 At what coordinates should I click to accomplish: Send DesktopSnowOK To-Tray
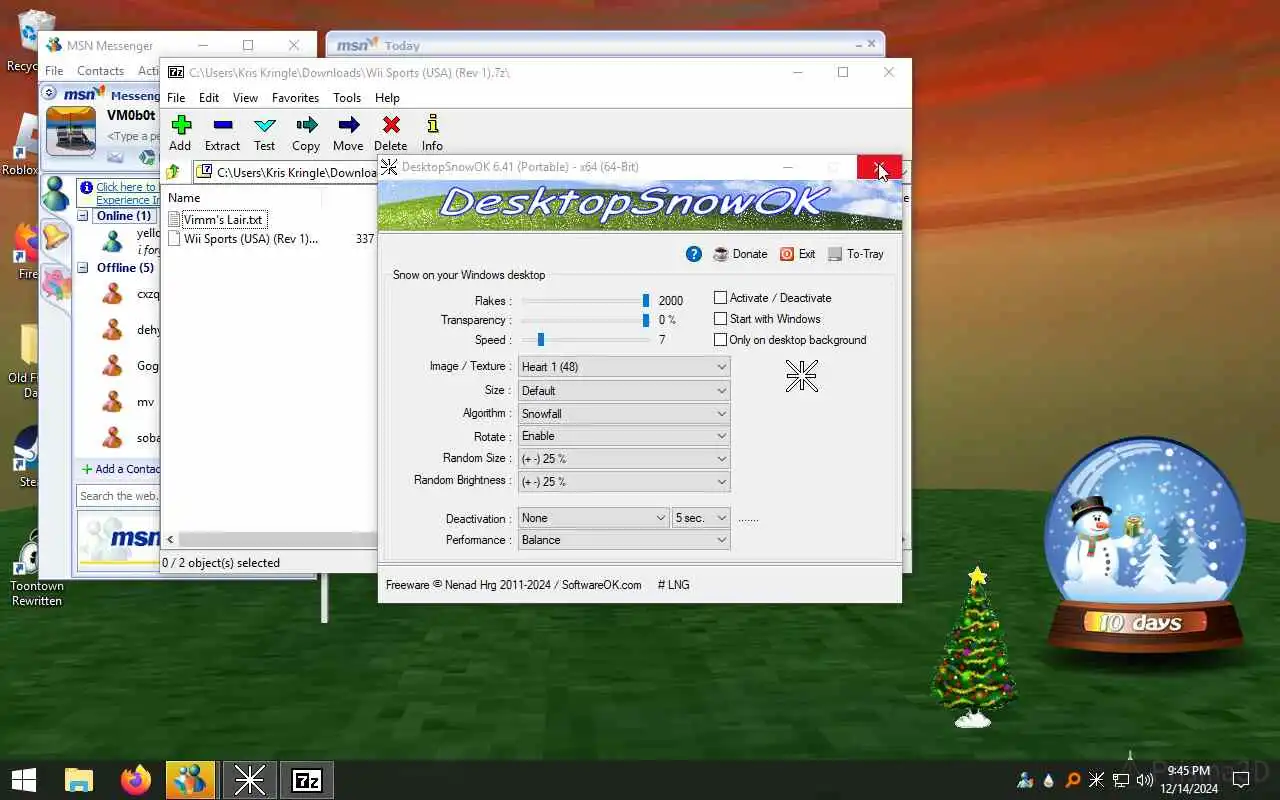(856, 254)
